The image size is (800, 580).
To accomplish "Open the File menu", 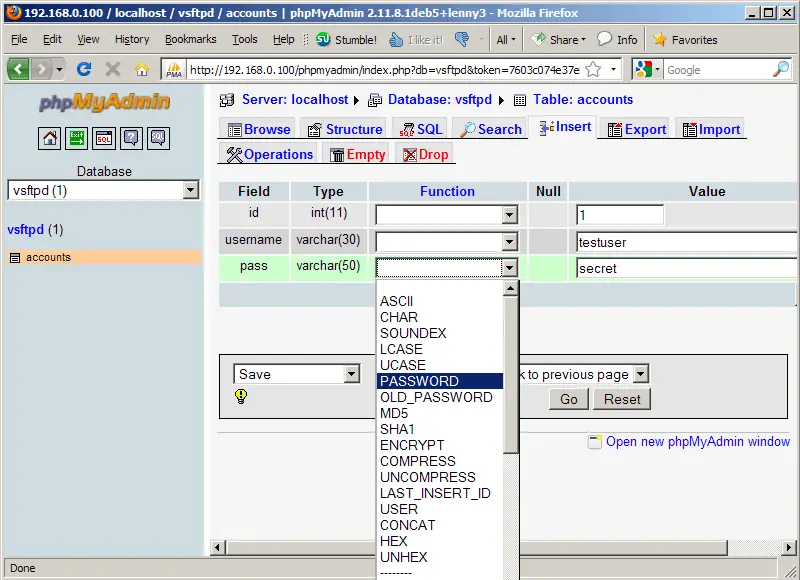I will [19, 39].
